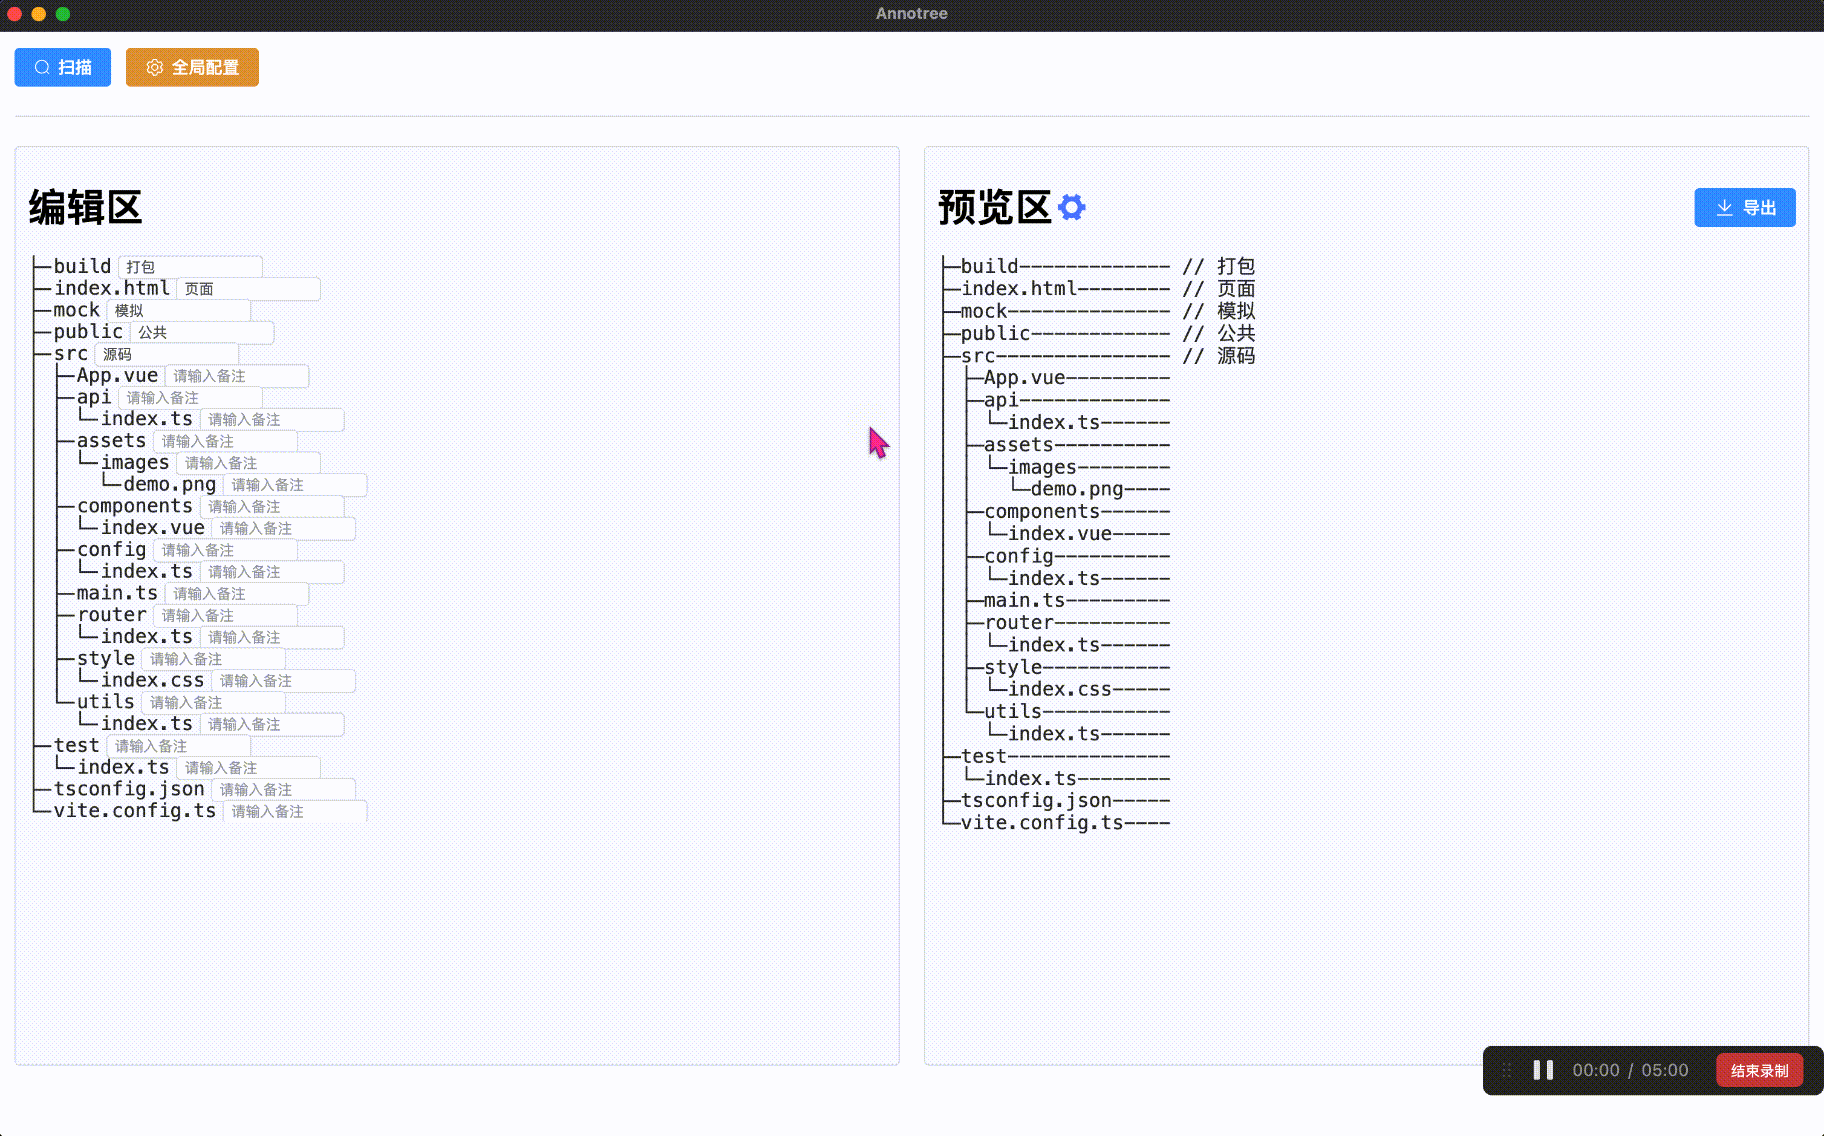Edit the 打包 annotation next to build
Screen dimensions: 1824x1136
pos(190,266)
